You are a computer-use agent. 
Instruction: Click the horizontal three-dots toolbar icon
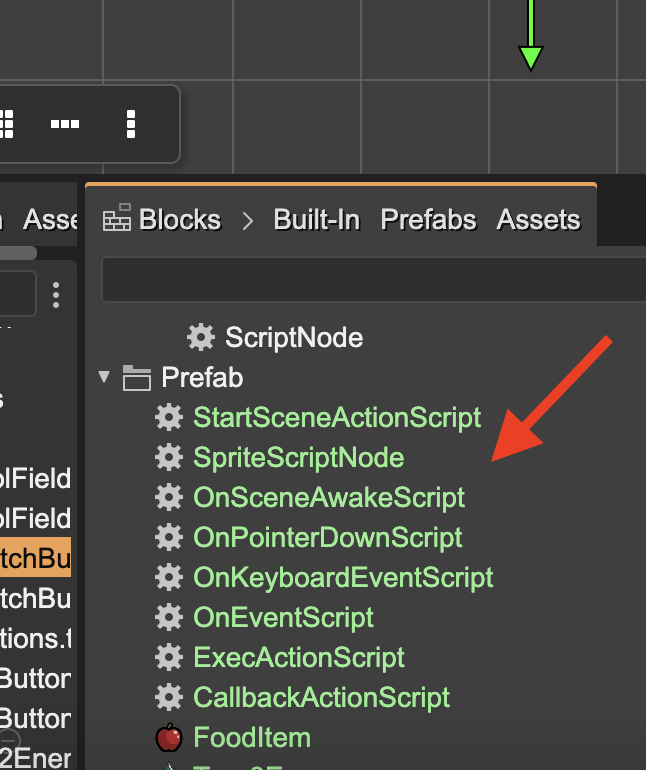[65, 124]
